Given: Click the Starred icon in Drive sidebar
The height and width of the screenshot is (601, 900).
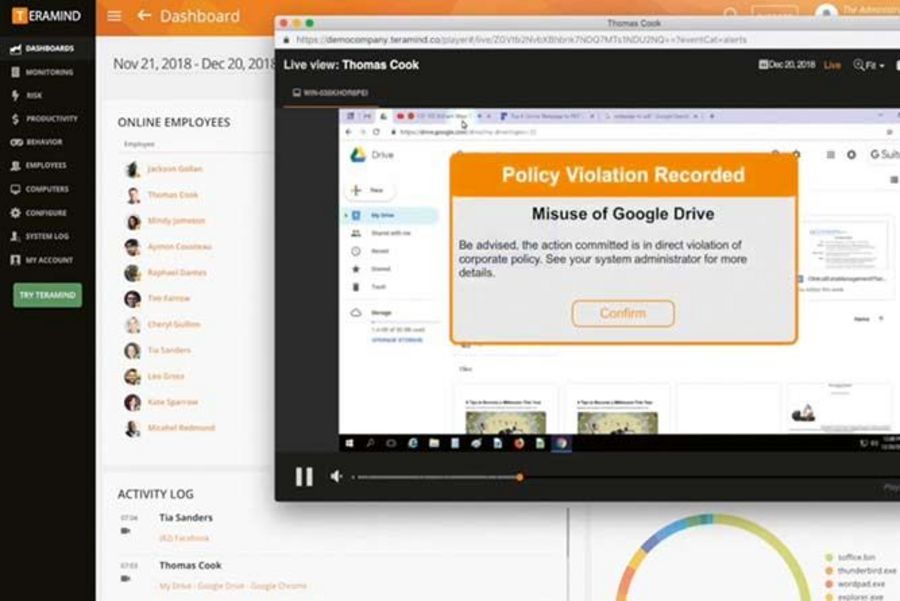Looking at the screenshot, I should click(356, 269).
